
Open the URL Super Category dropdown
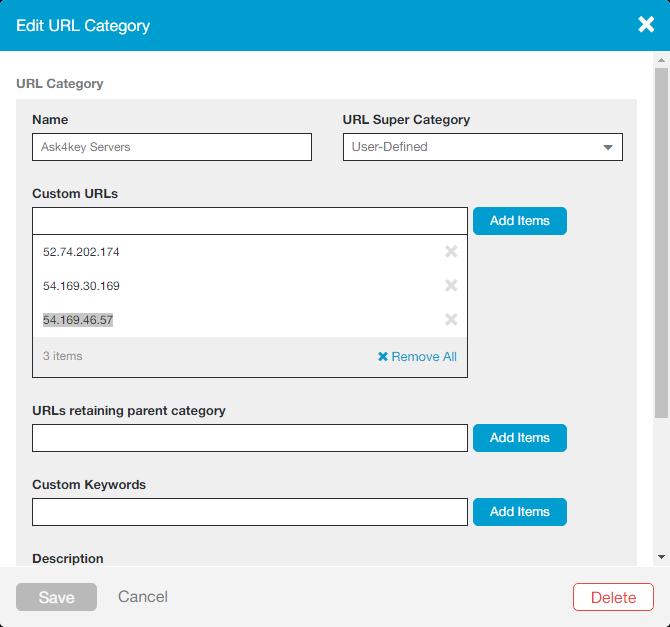point(483,147)
